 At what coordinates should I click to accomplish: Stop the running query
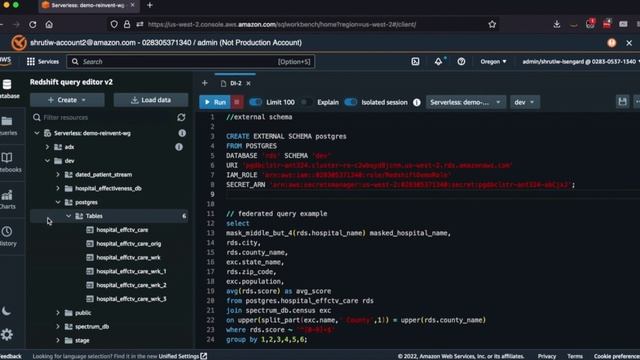[237, 102]
